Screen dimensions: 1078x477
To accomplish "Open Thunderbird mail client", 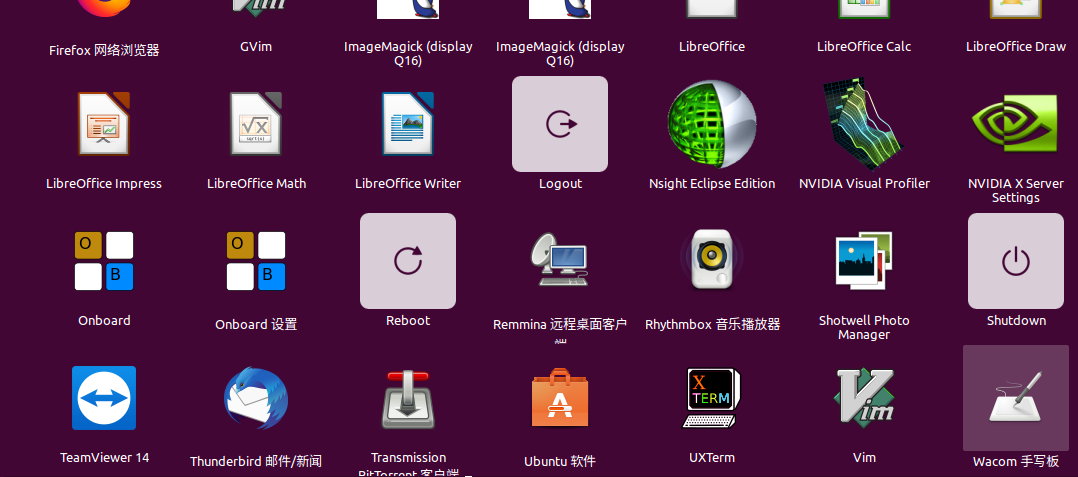I will (x=256, y=398).
